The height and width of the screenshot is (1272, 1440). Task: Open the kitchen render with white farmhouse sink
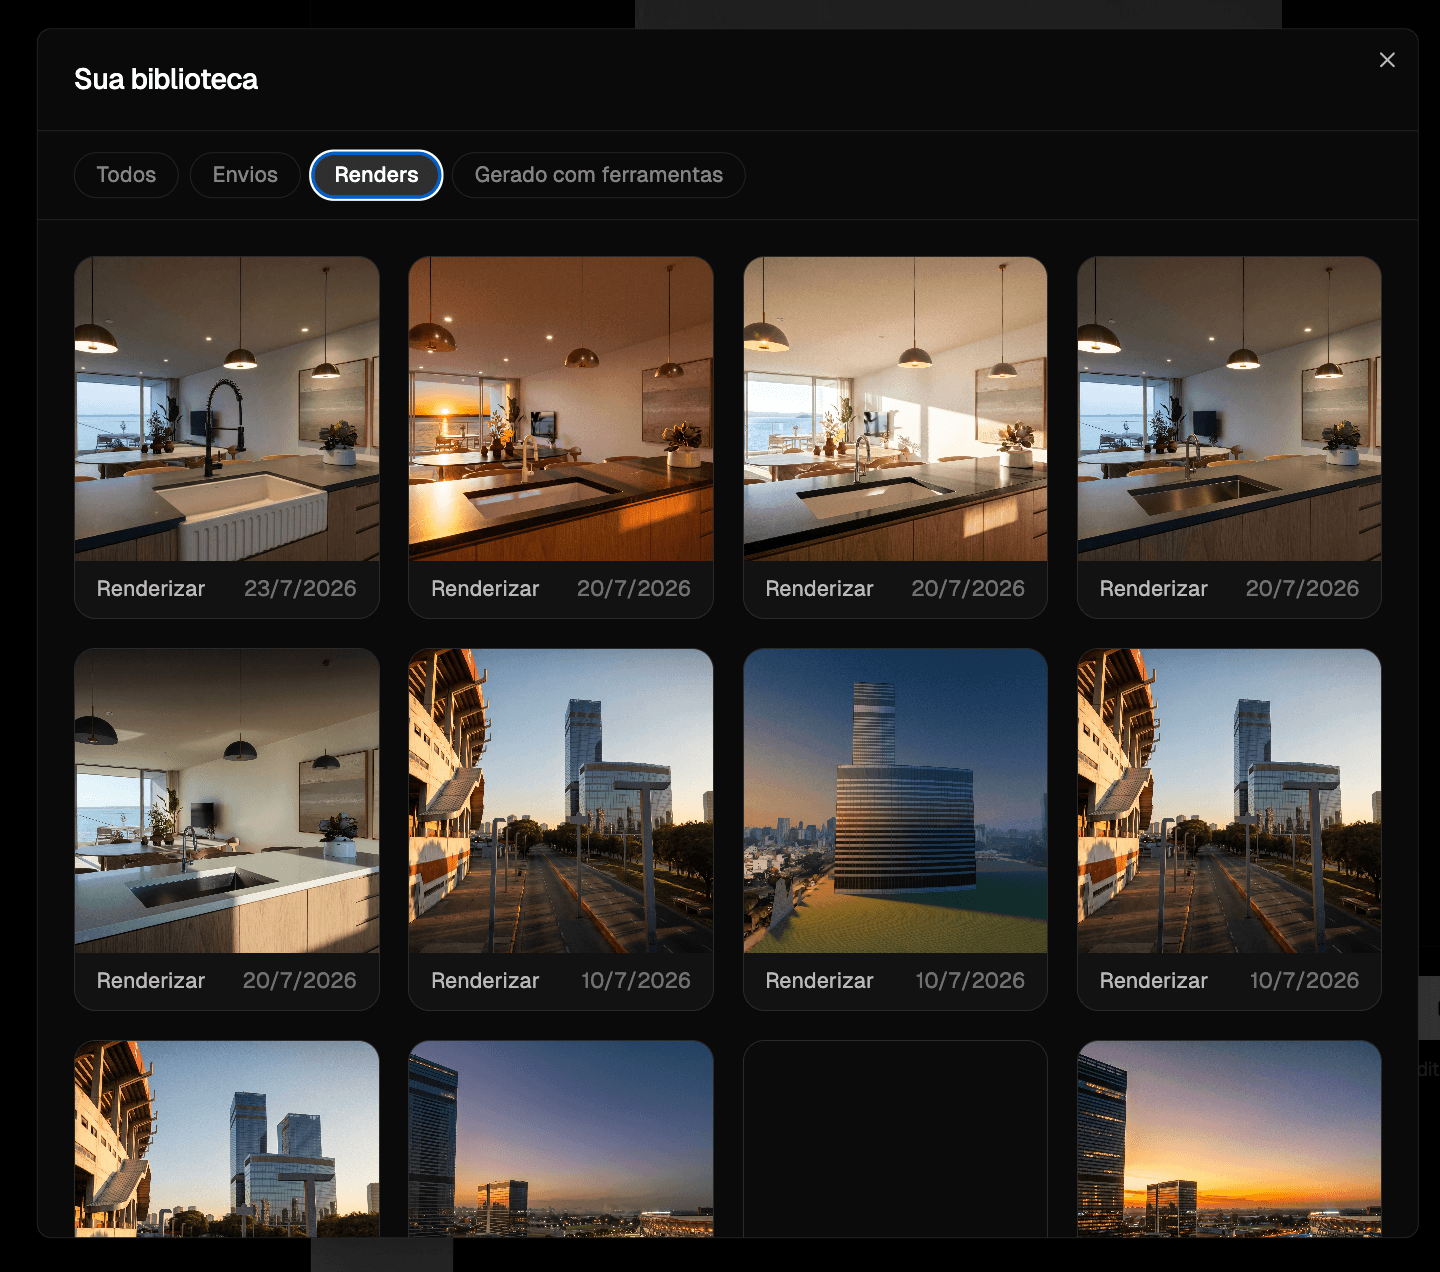(227, 409)
